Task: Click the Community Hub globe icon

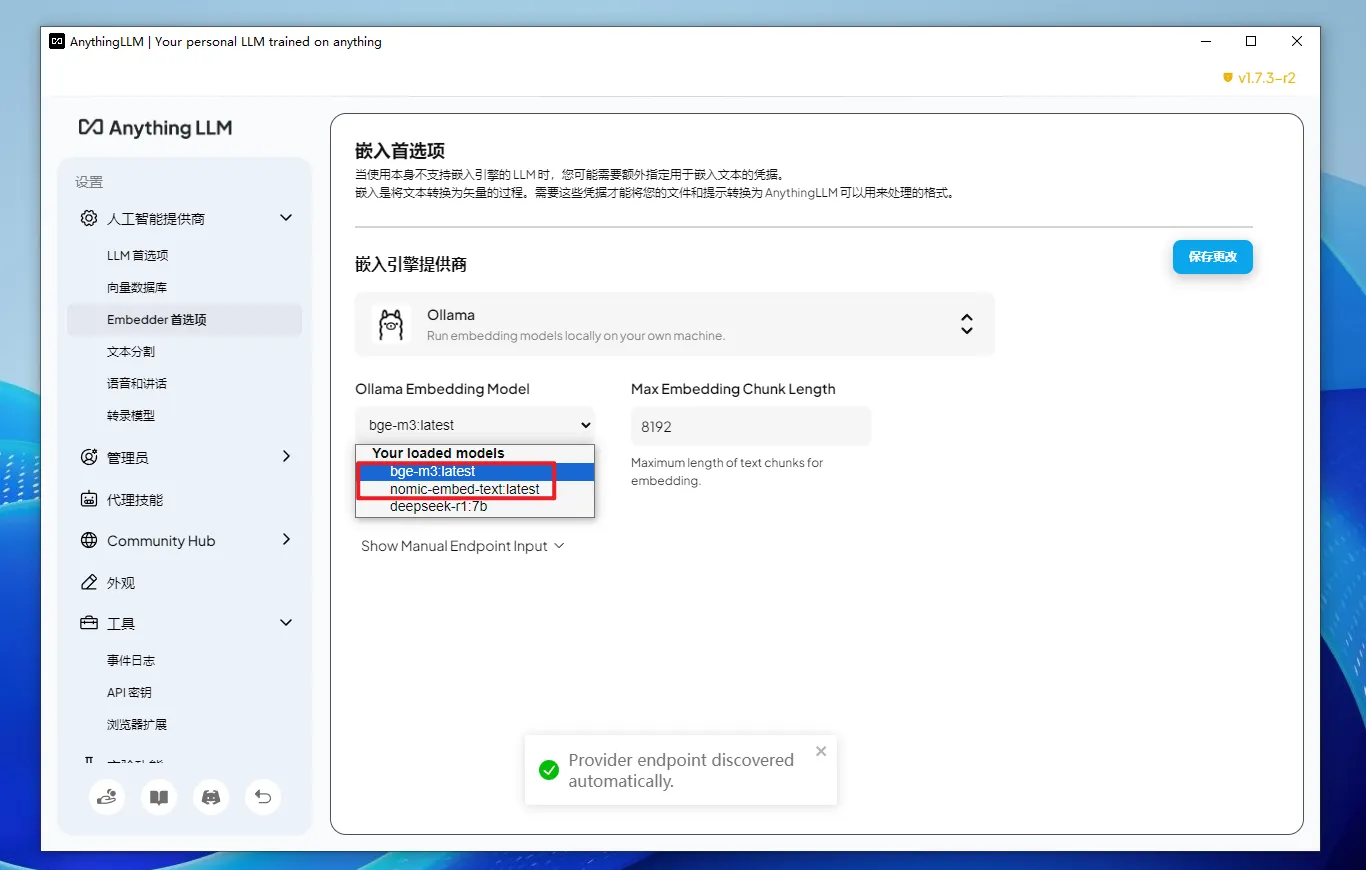Action: coord(89,541)
